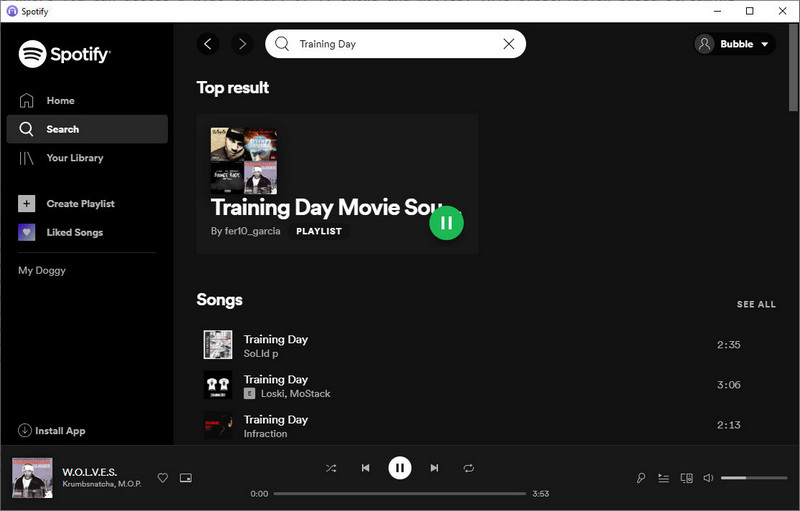800x511 pixels.
Task: Click Create Playlist plus icon
Action: click(27, 203)
